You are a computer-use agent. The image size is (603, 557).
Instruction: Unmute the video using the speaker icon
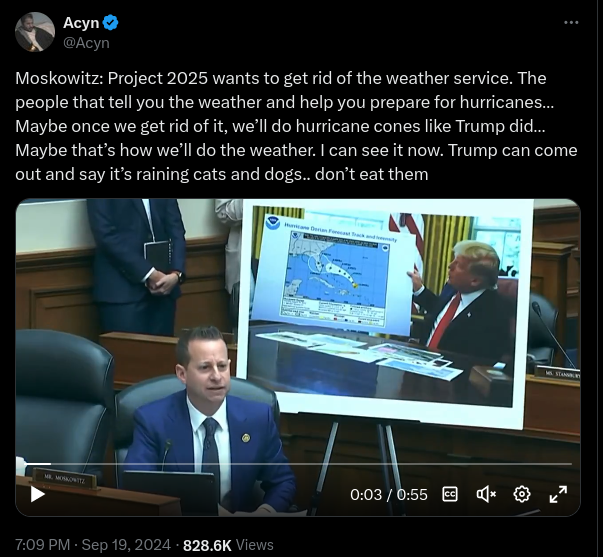(x=486, y=494)
